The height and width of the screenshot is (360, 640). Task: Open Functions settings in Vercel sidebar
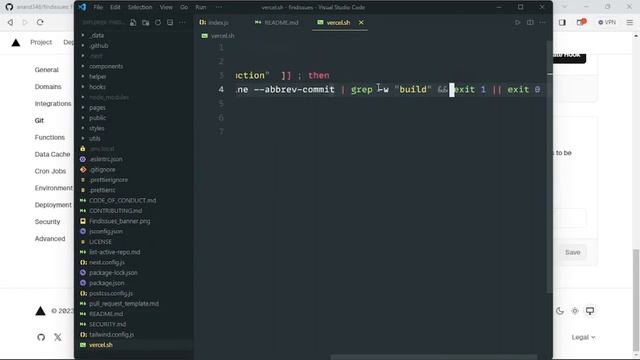pos(50,137)
